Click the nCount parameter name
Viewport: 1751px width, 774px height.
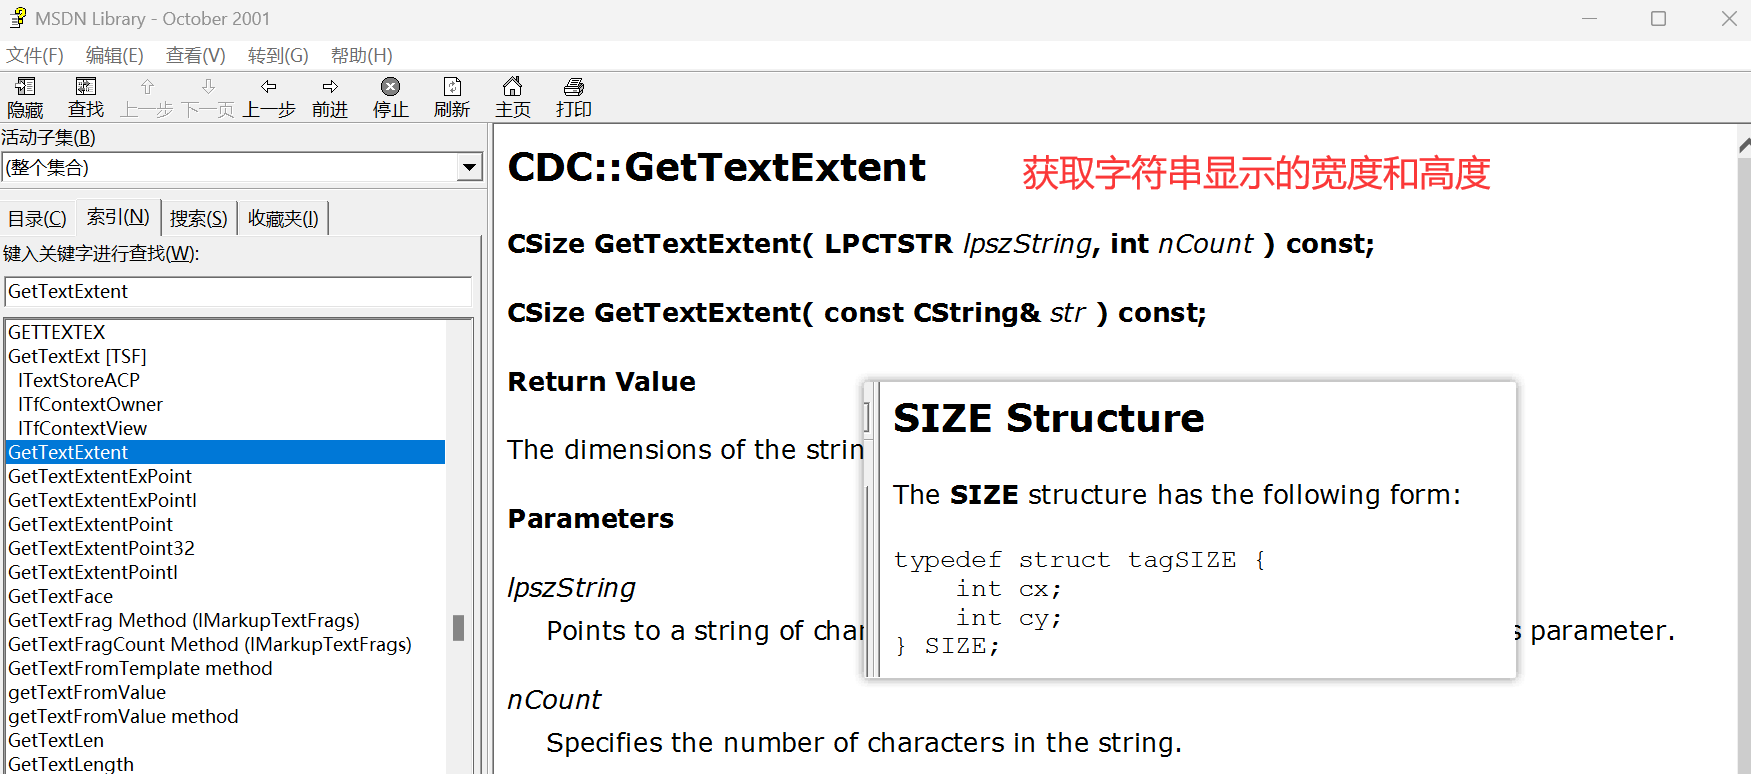click(554, 700)
